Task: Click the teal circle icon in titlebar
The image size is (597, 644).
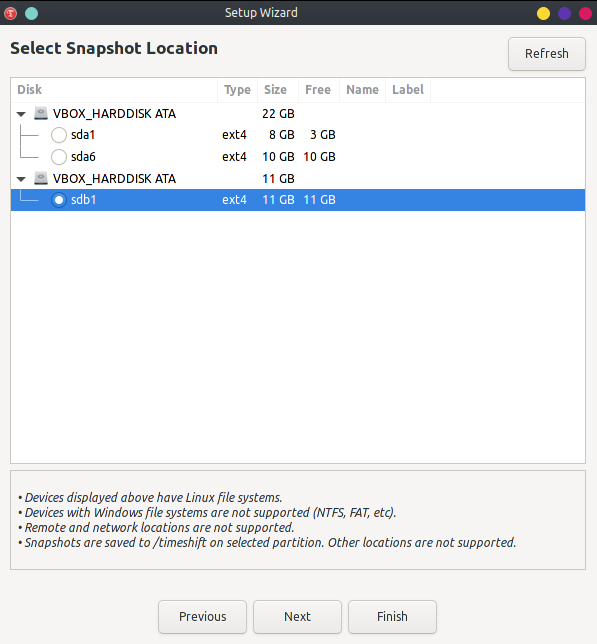Action: tap(32, 13)
